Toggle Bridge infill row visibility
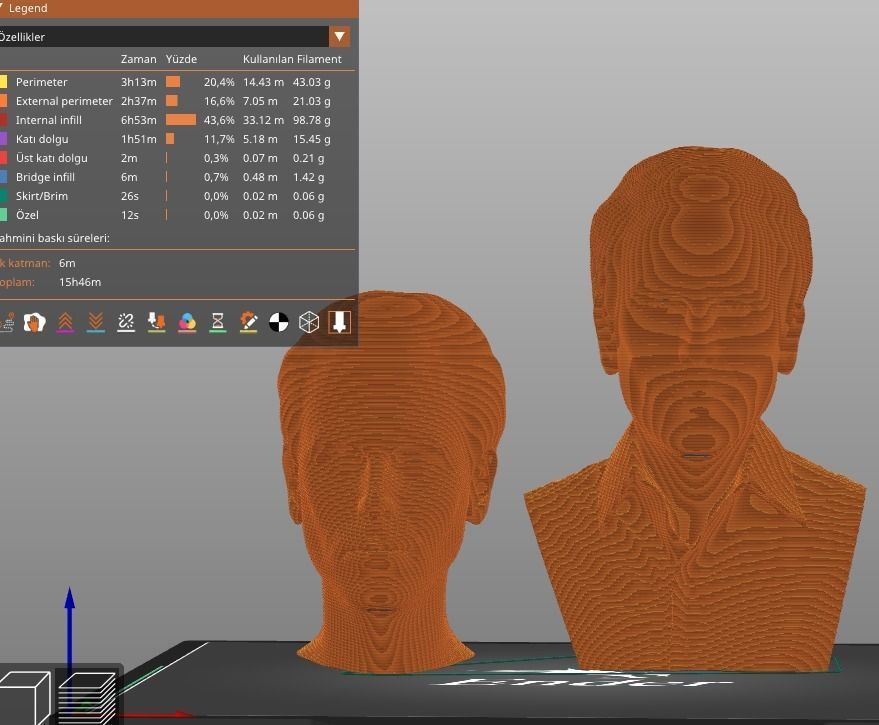Image resolution: width=879 pixels, height=725 pixels. 177,177
